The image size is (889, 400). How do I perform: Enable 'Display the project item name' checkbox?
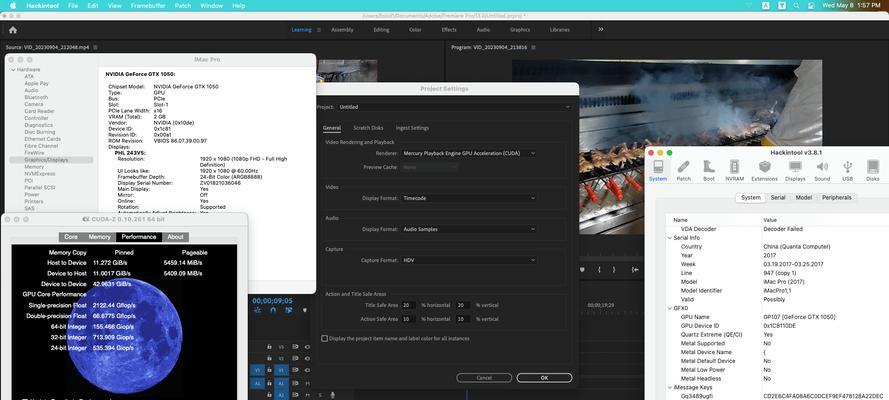(324, 339)
